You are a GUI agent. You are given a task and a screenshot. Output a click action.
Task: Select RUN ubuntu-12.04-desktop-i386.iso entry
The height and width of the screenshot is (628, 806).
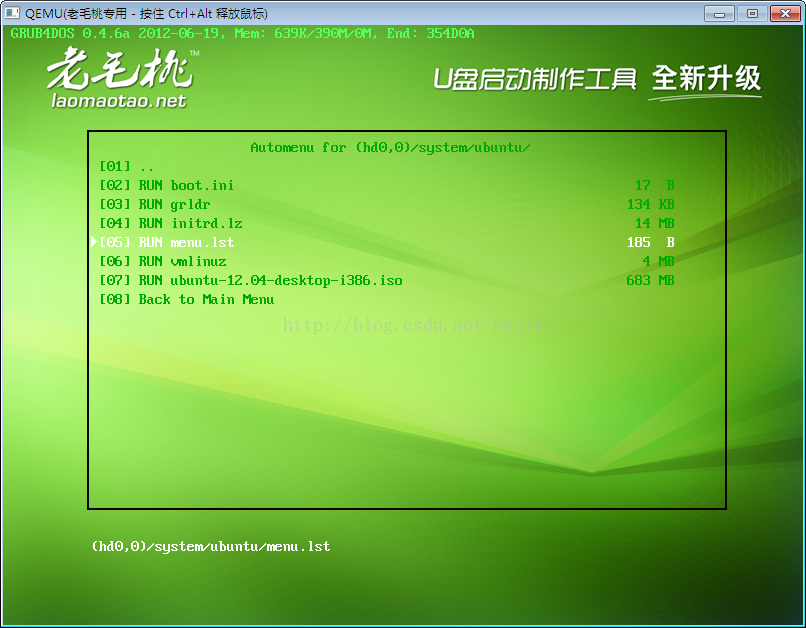tap(251, 281)
